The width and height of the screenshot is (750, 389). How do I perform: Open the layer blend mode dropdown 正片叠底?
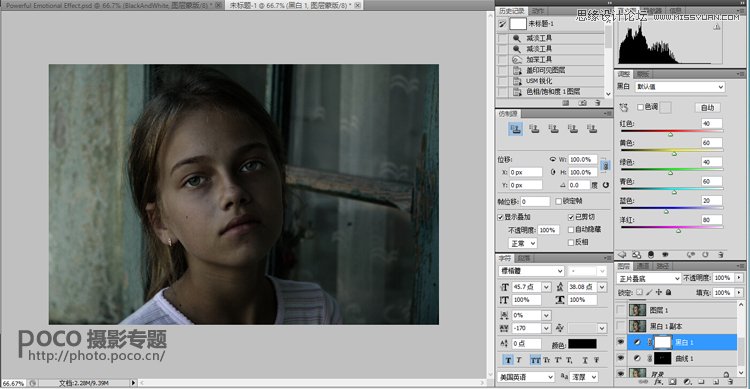tap(649, 278)
